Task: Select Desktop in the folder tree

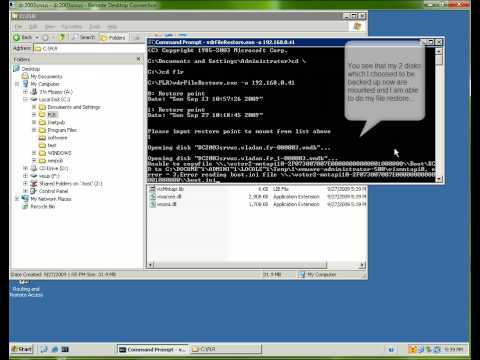Action: 31,69
